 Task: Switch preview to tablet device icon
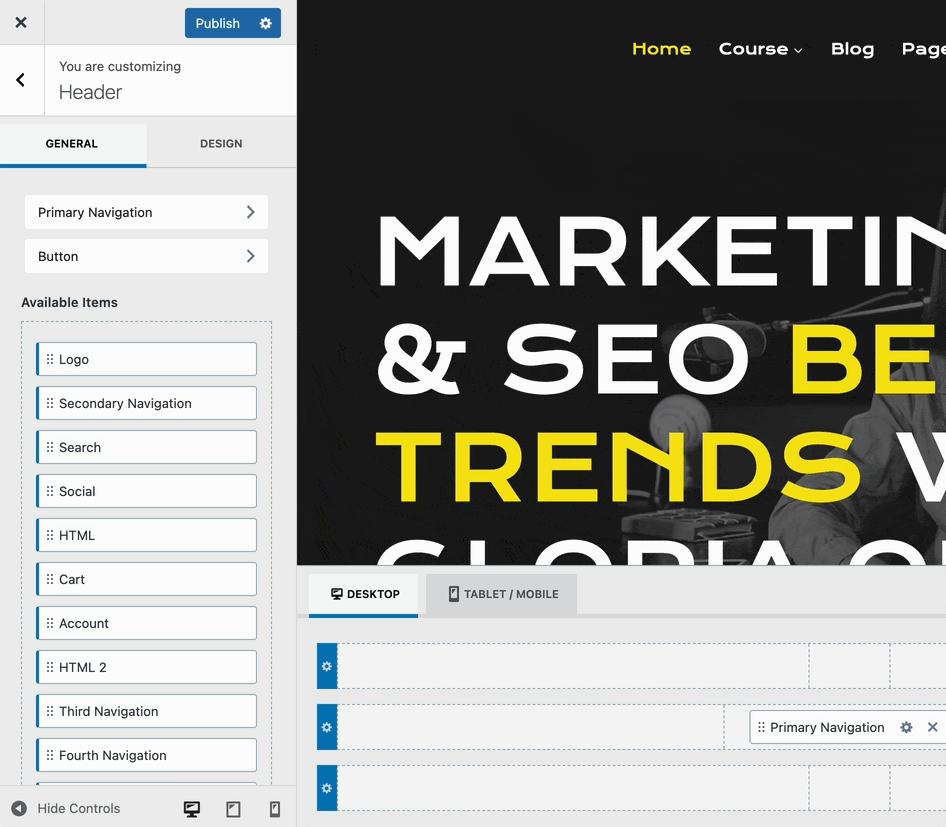[233, 809]
